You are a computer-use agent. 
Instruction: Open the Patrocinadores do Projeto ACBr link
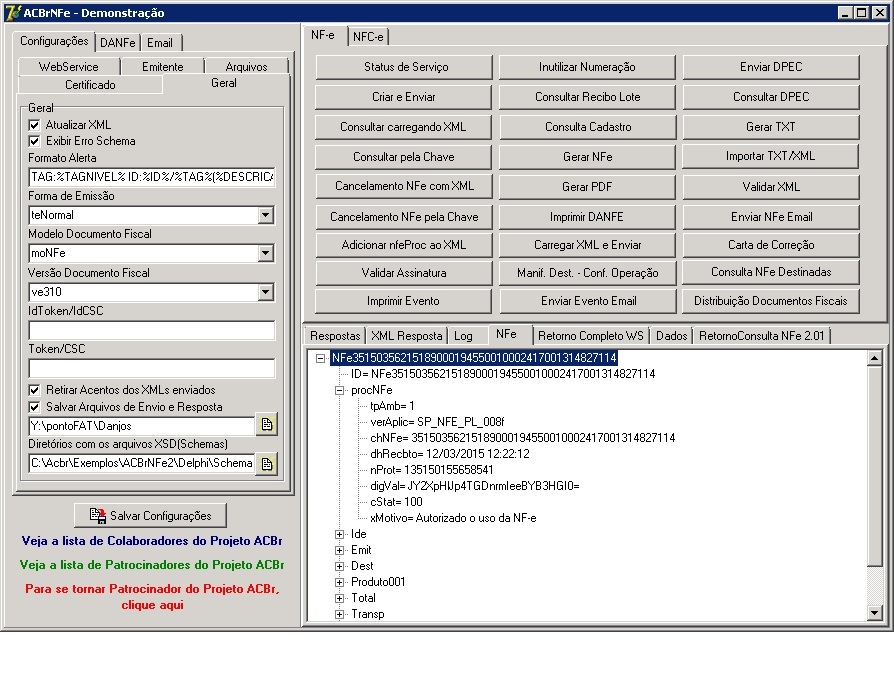(152, 565)
